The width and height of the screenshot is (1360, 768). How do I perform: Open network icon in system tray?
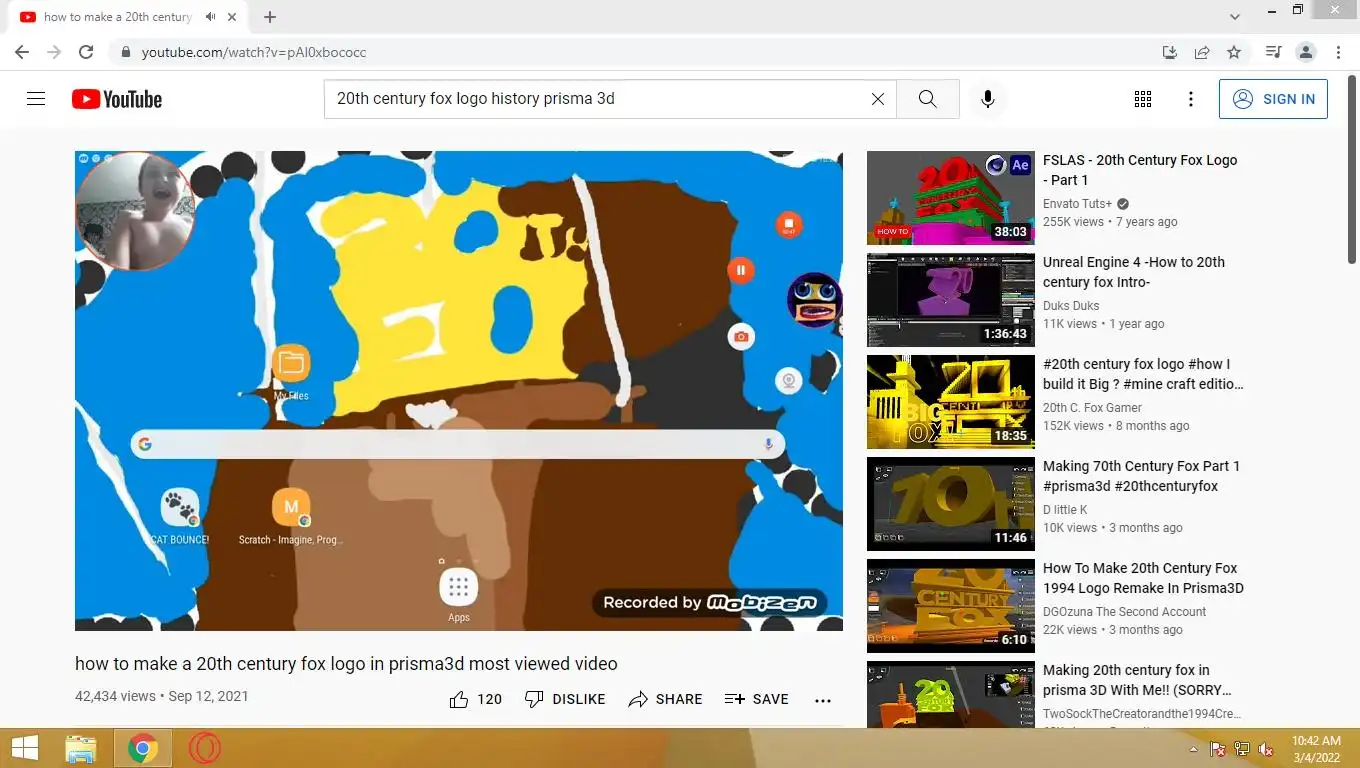[x=1242, y=749]
